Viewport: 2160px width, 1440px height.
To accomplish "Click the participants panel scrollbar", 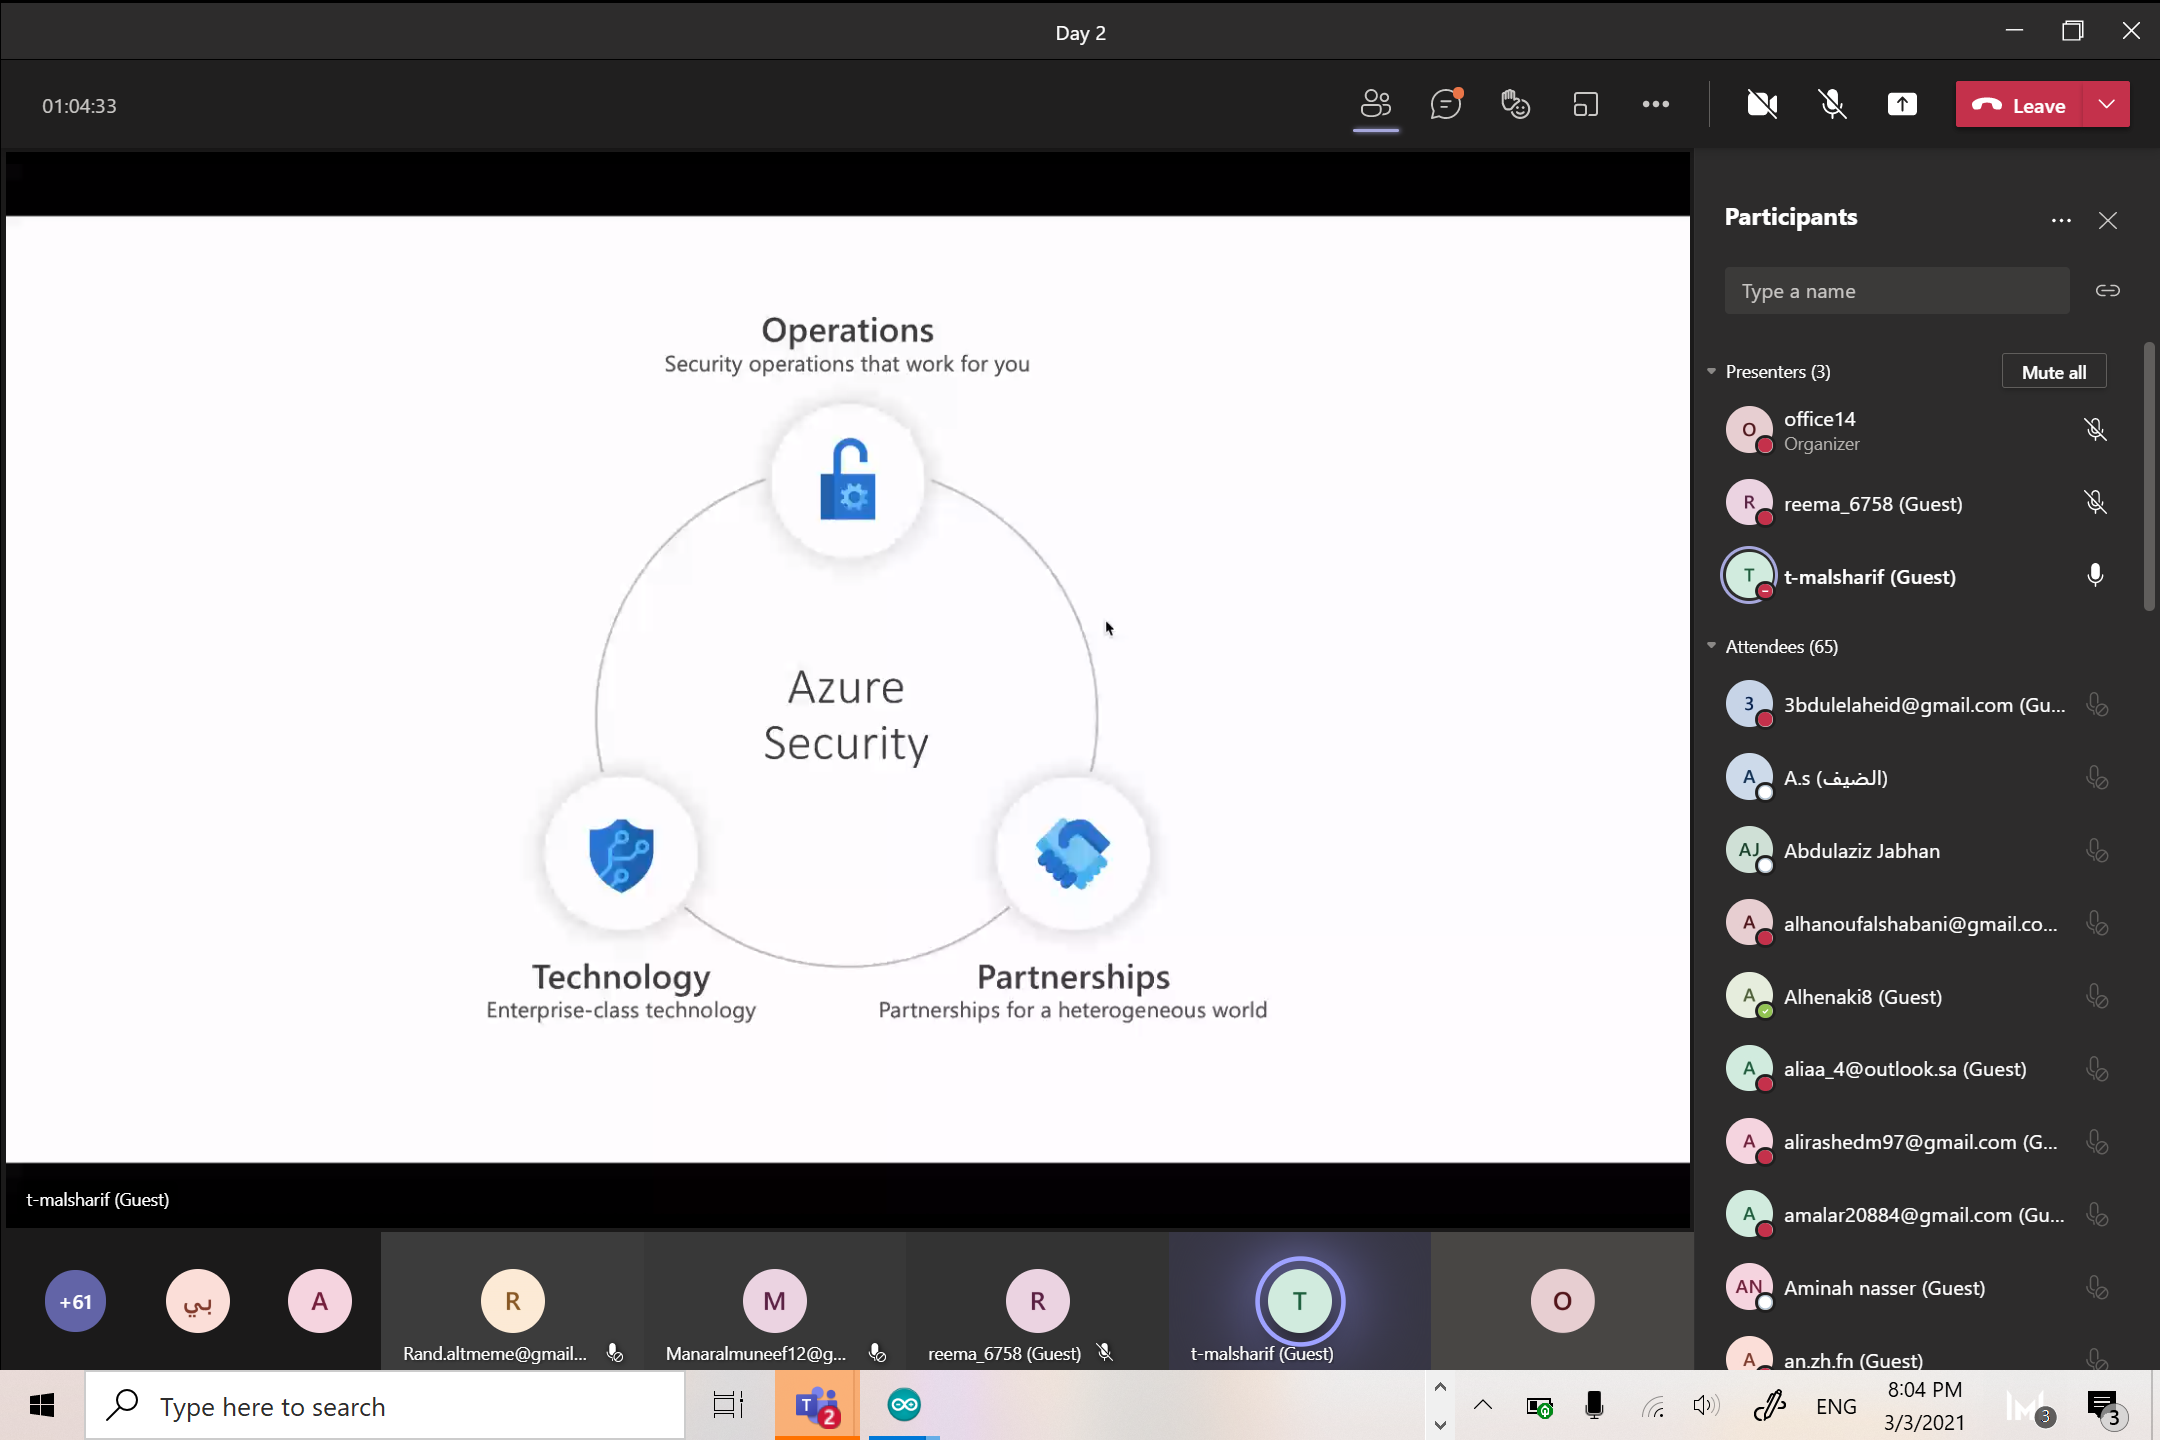I will pos(2149,476).
